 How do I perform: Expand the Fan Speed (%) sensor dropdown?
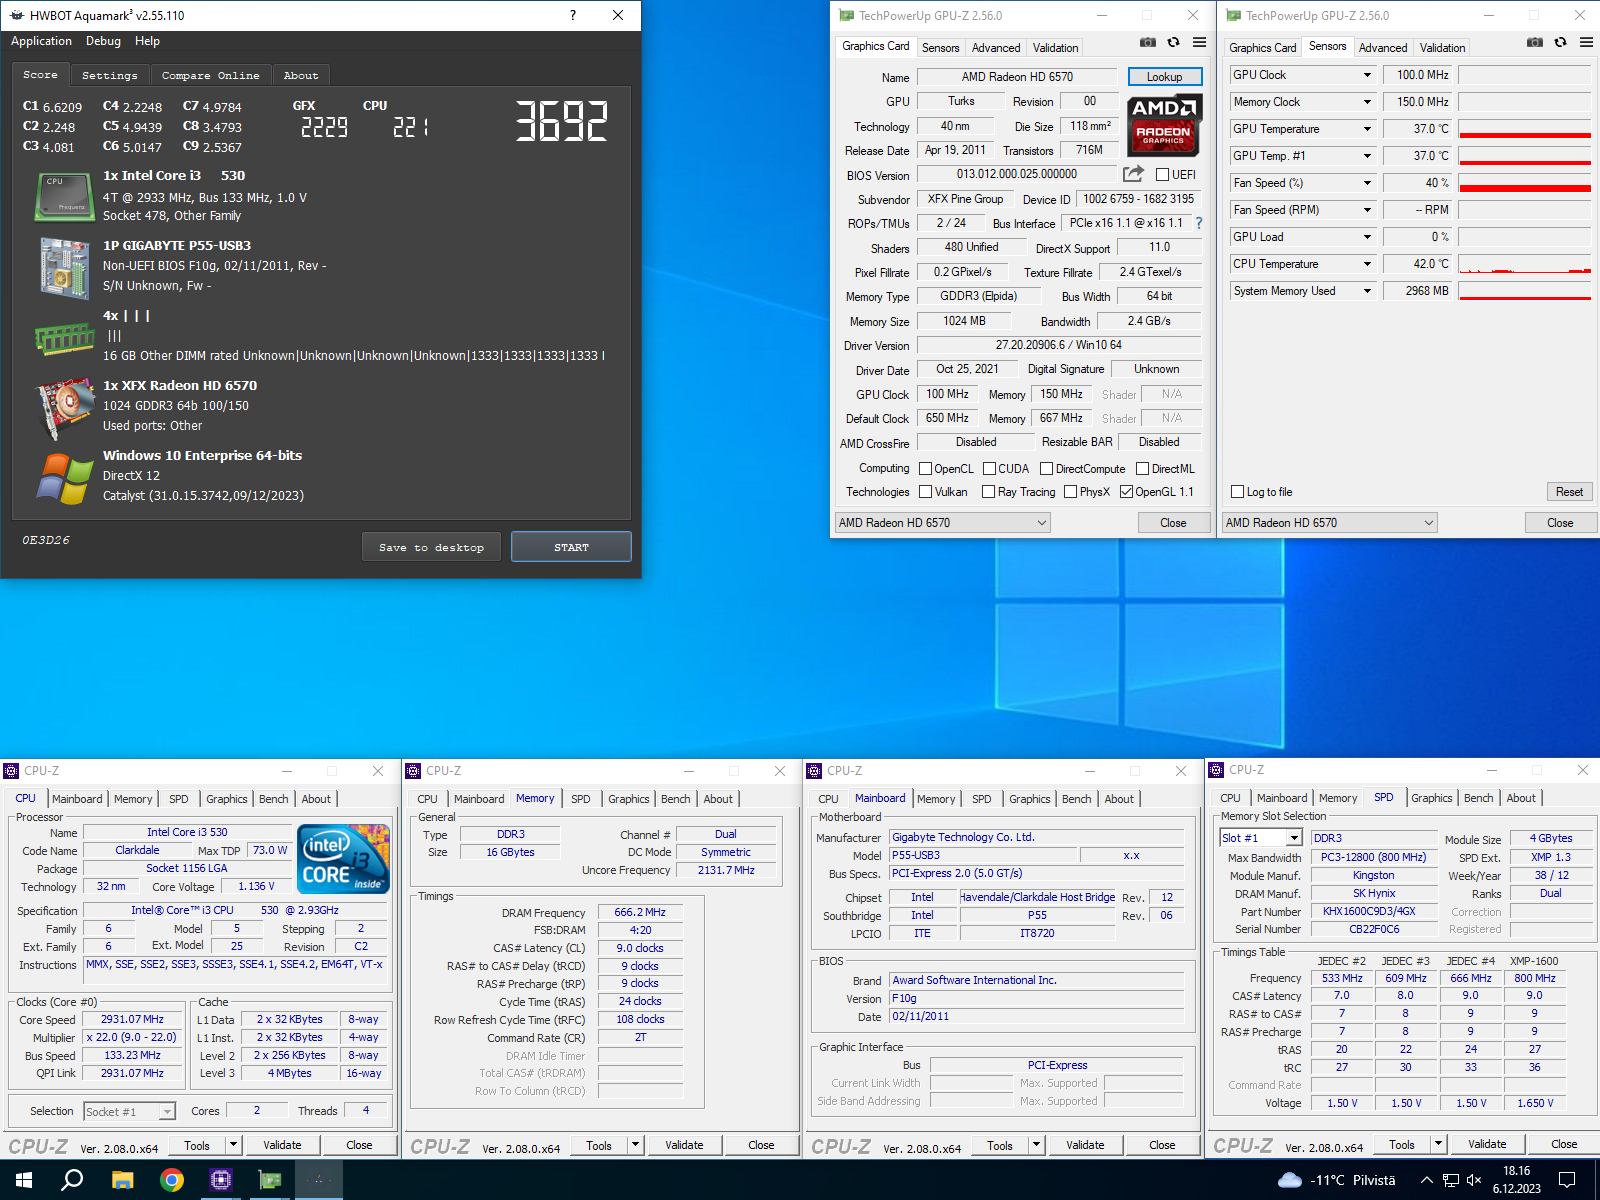click(1367, 183)
